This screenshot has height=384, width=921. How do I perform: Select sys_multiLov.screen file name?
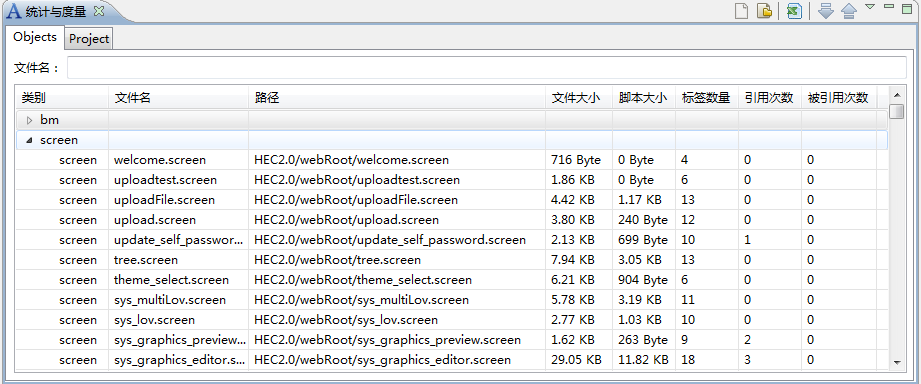(x=170, y=299)
